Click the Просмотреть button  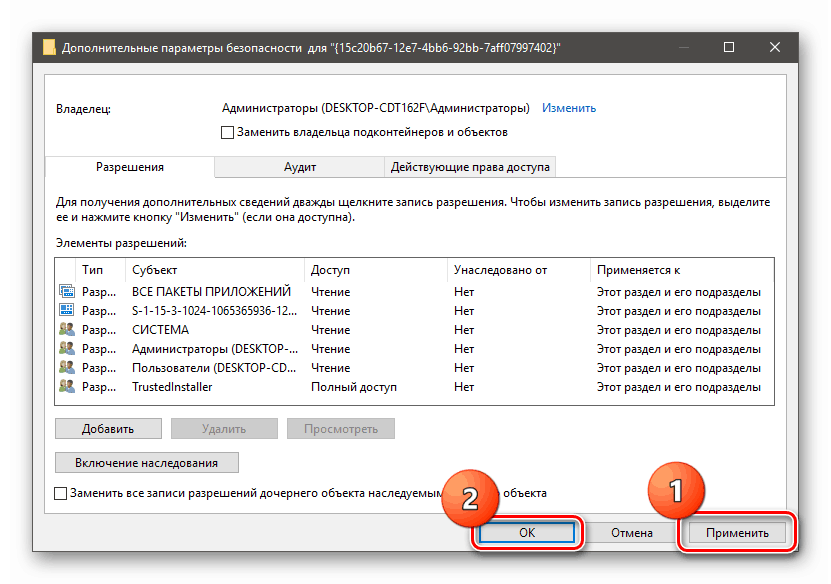pos(341,429)
